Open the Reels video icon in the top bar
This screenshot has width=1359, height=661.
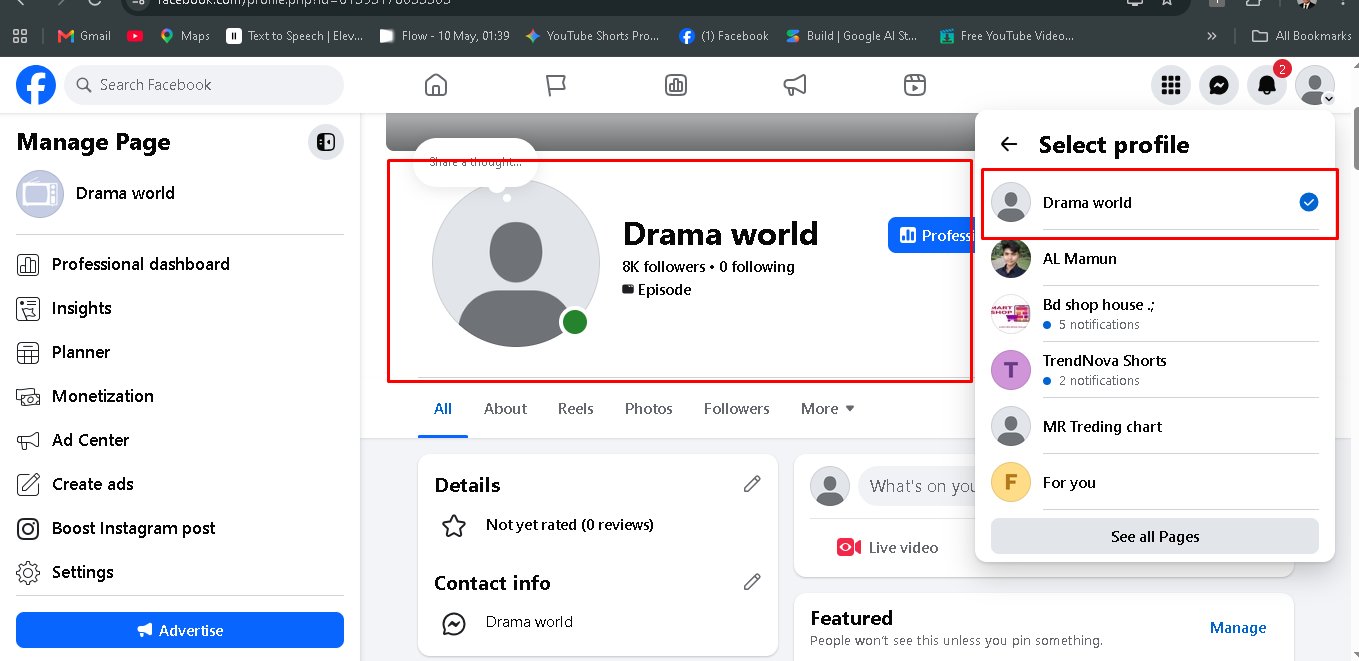tap(914, 85)
